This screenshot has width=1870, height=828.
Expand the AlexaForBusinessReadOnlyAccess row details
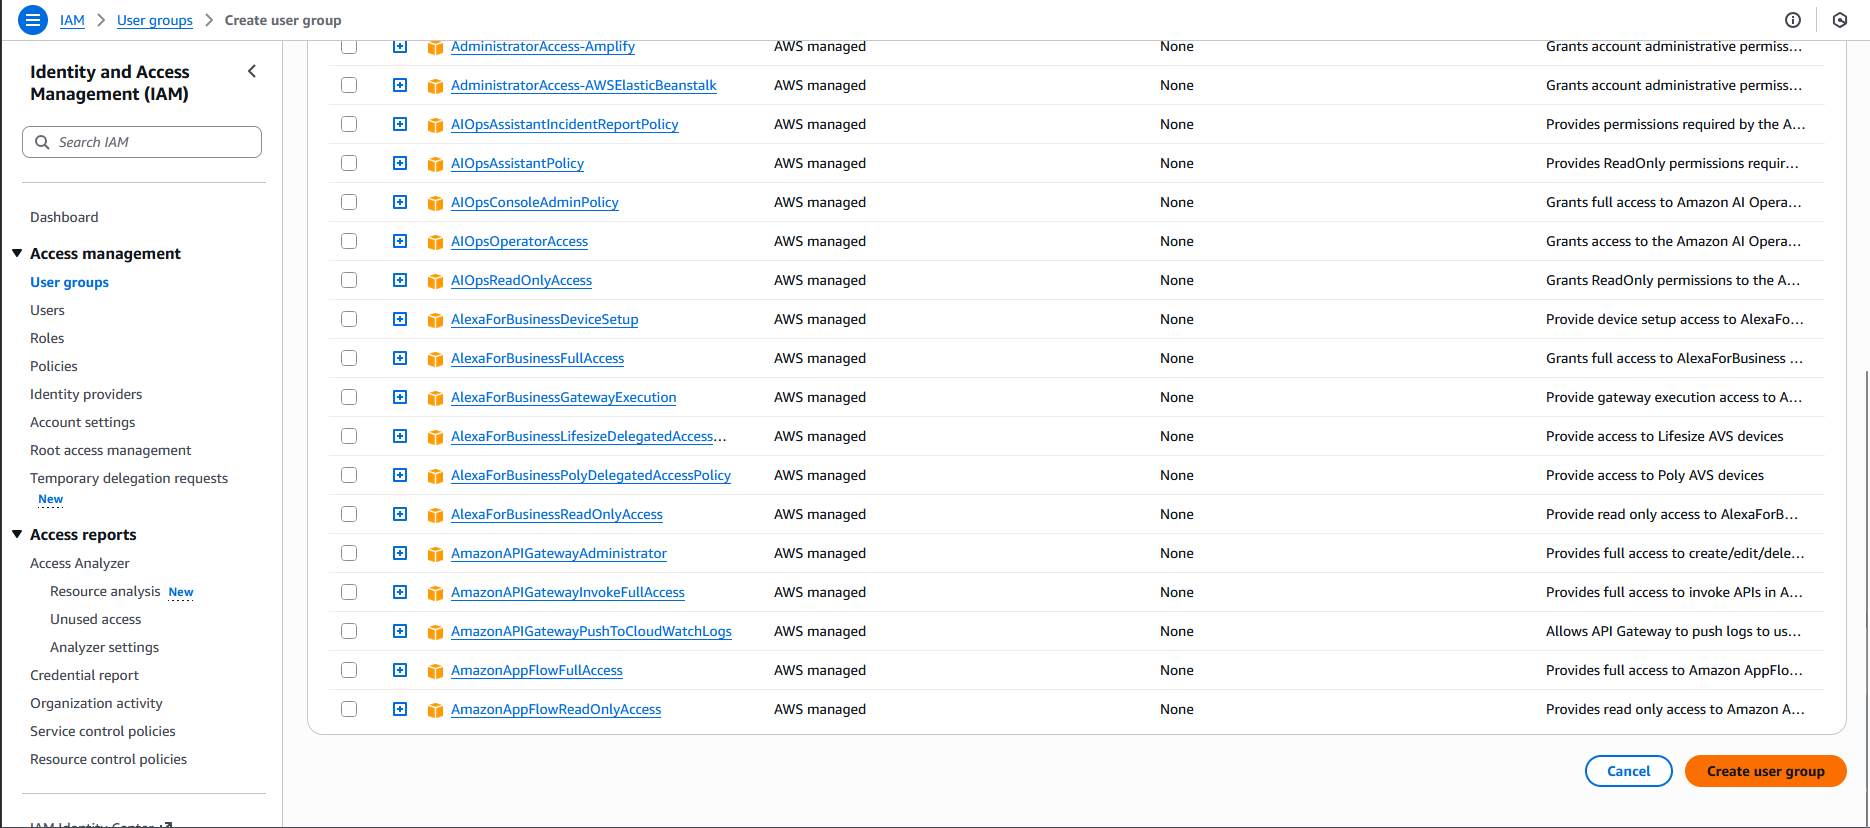coord(400,514)
